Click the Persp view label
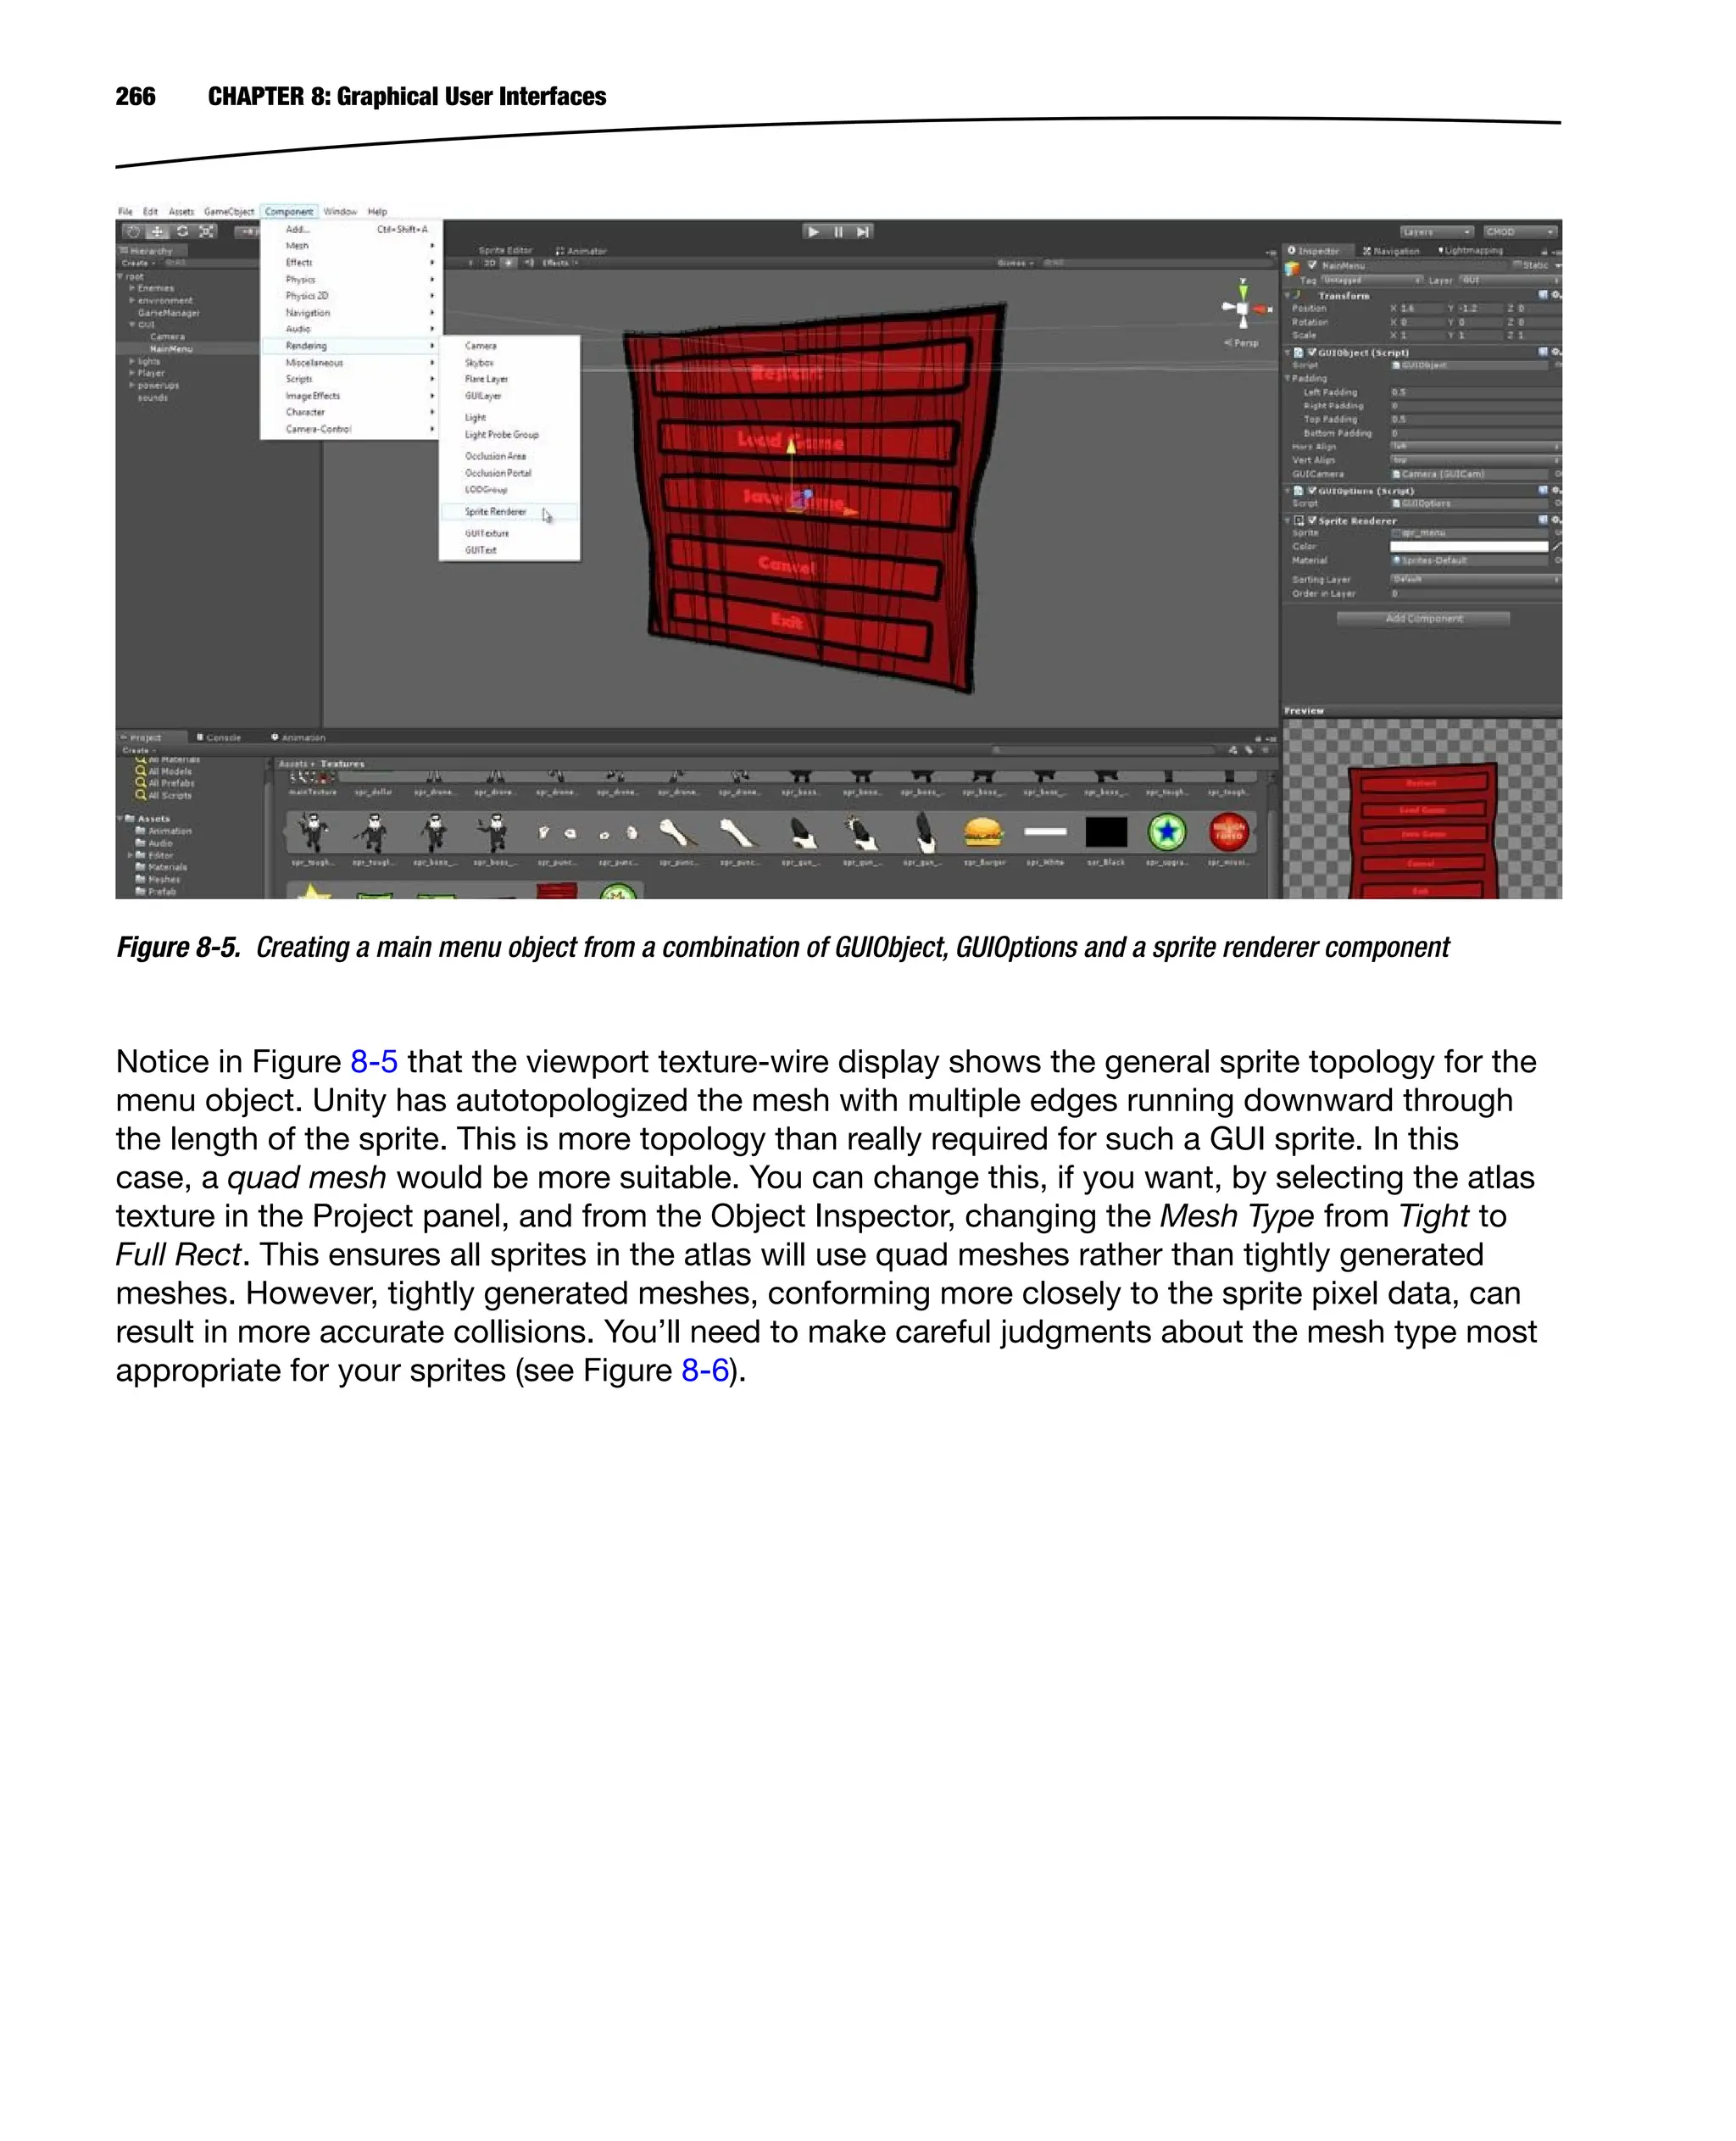1736x2141 pixels. coord(1242,343)
